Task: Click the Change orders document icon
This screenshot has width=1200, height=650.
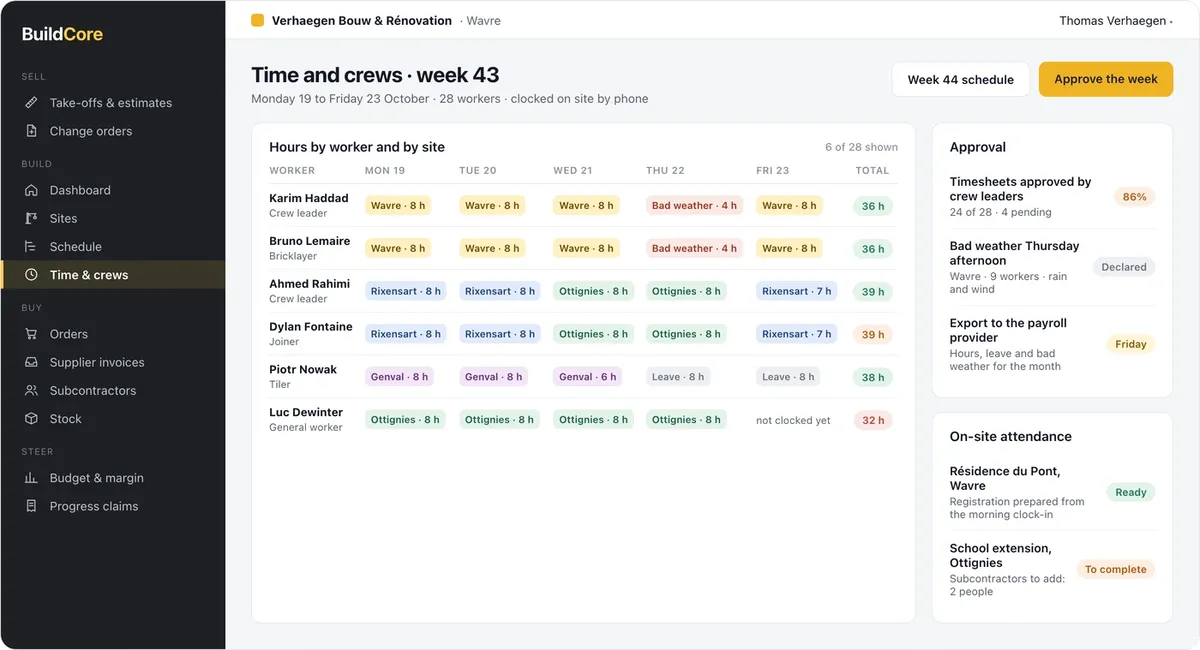Action: (x=31, y=131)
